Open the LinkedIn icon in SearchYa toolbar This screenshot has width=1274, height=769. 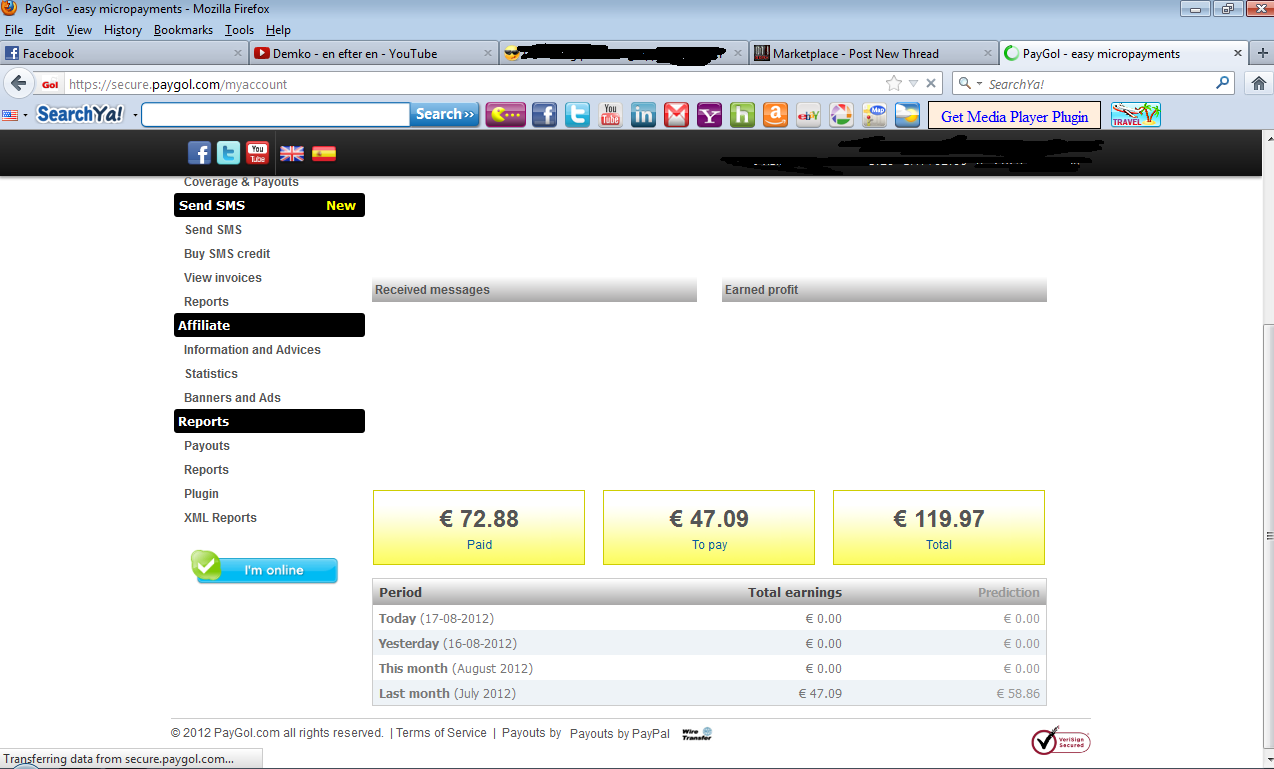[x=643, y=115]
